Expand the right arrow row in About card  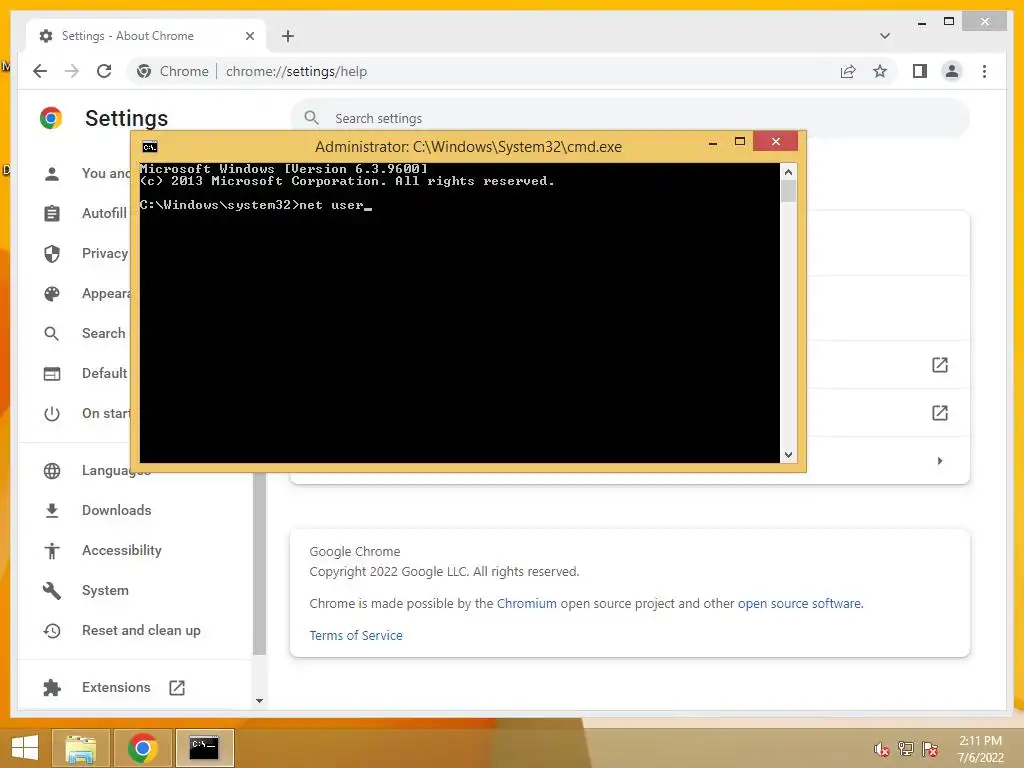click(940, 460)
